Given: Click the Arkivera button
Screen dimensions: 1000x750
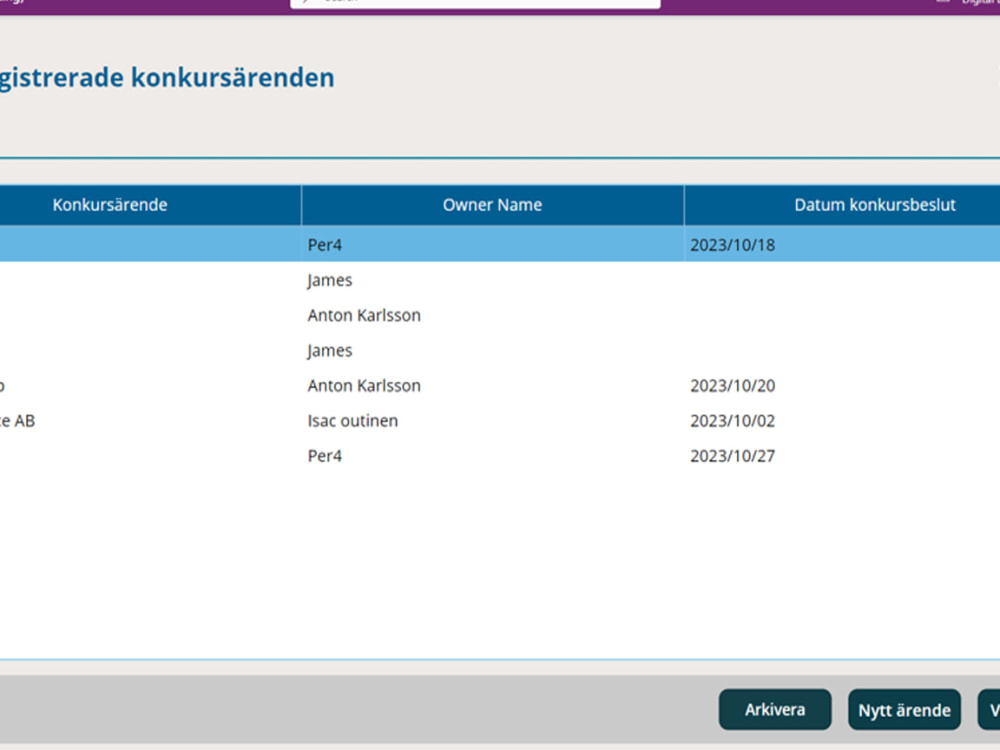Looking at the screenshot, I should [x=775, y=709].
